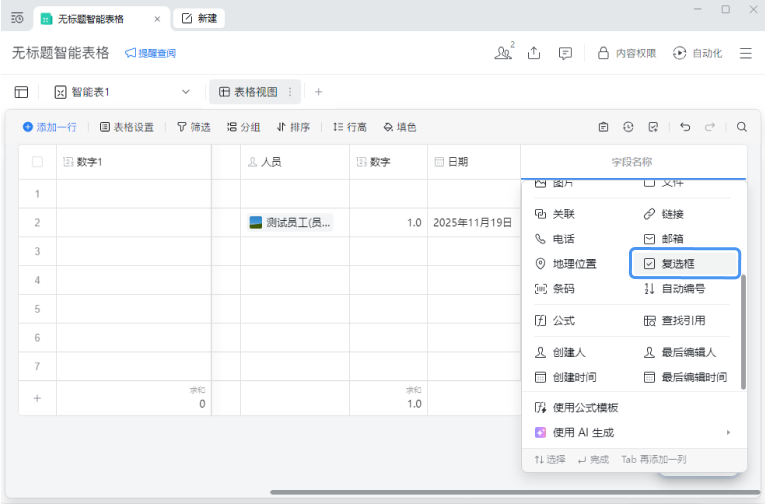This screenshot has width=765, height=504.
Task: Select the 最后编辑时间 field type
Action: point(685,377)
